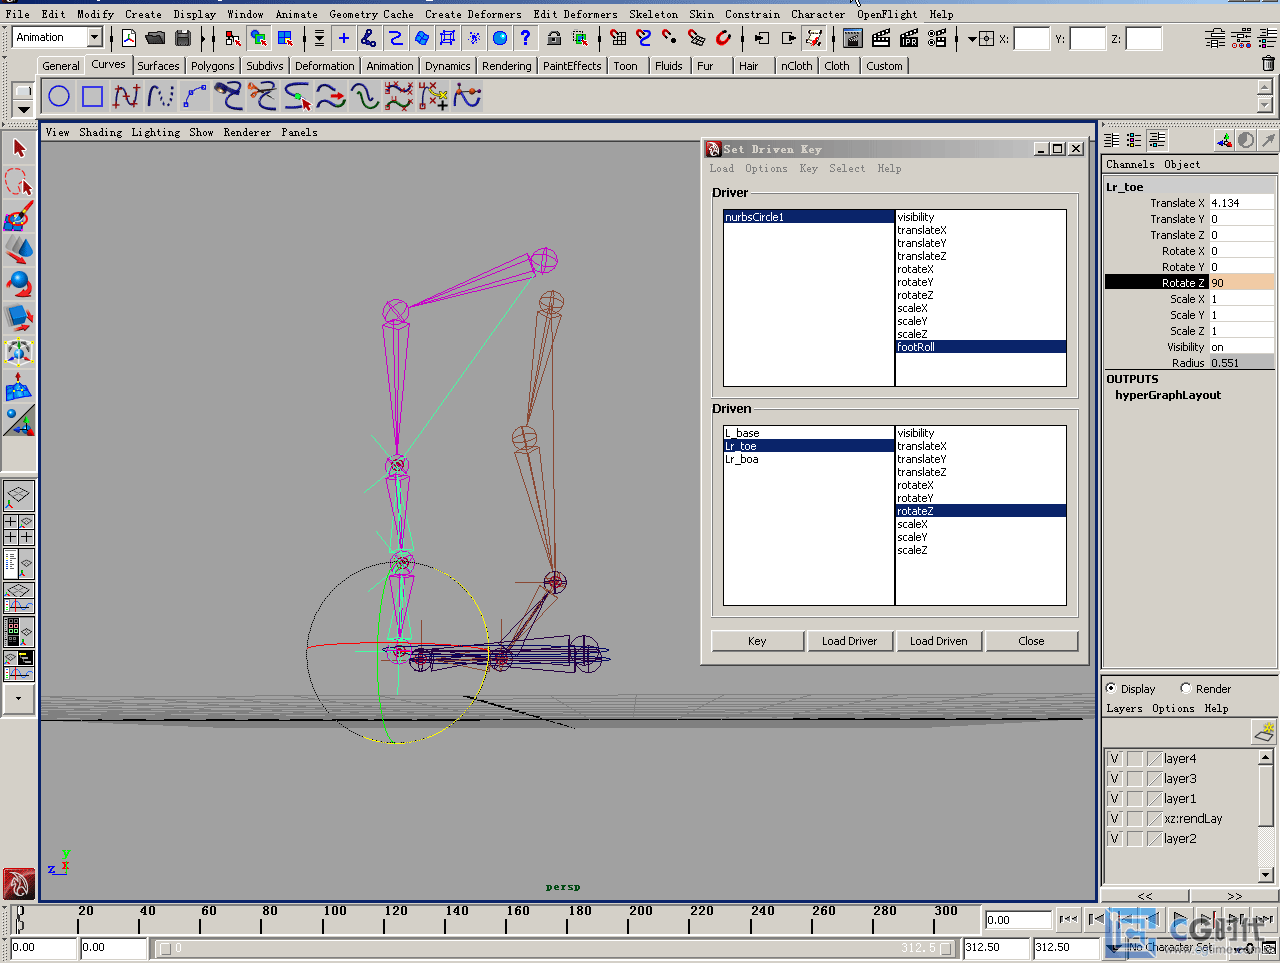Select by object type mode icon
The height and width of the screenshot is (963, 1280).
[x=259, y=38]
